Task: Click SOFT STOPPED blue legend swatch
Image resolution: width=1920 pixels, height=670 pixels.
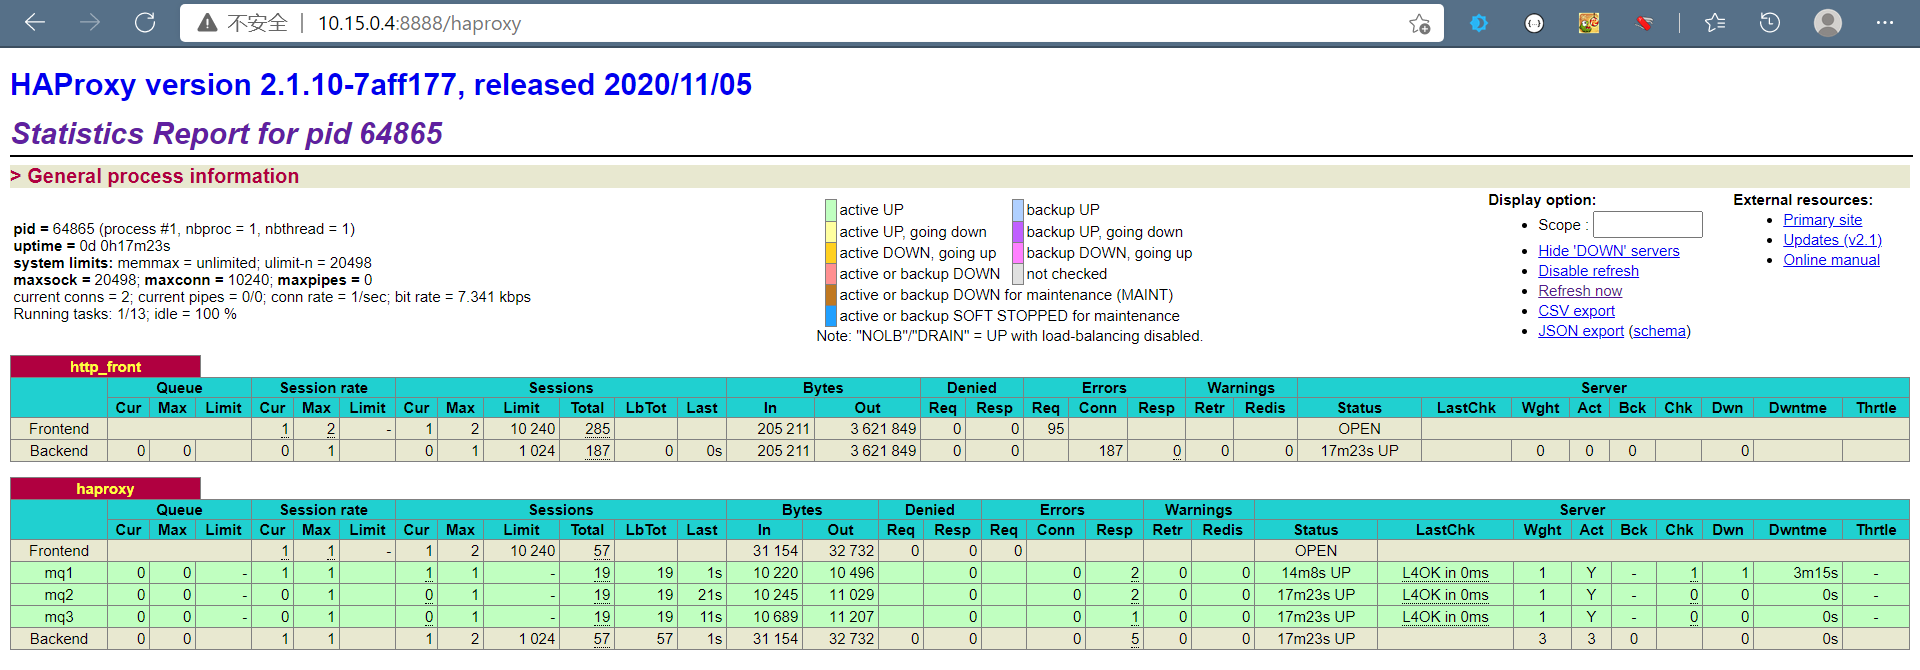Action: coord(830,315)
